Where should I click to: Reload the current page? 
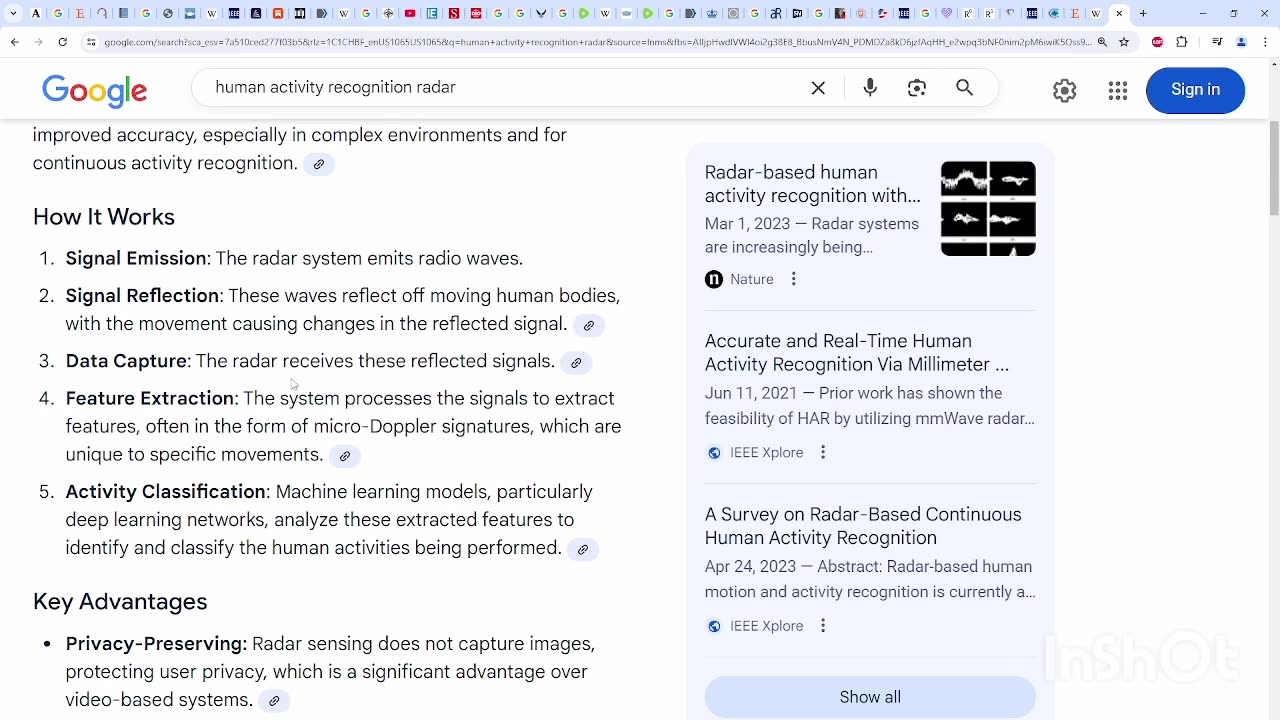click(x=62, y=42)
